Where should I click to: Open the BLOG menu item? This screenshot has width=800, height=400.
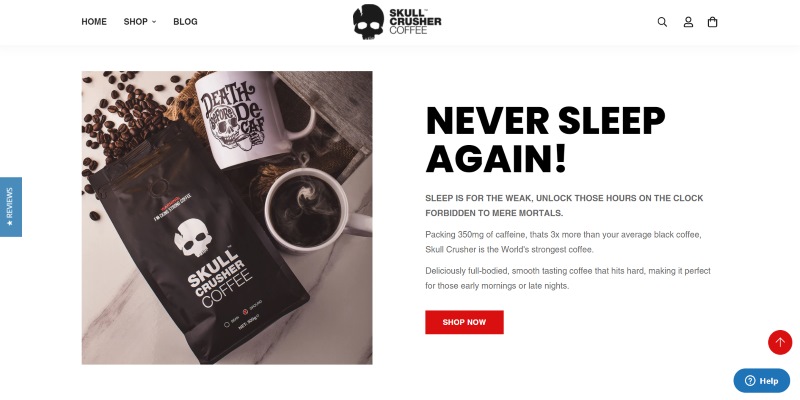[x=185, y=22]
